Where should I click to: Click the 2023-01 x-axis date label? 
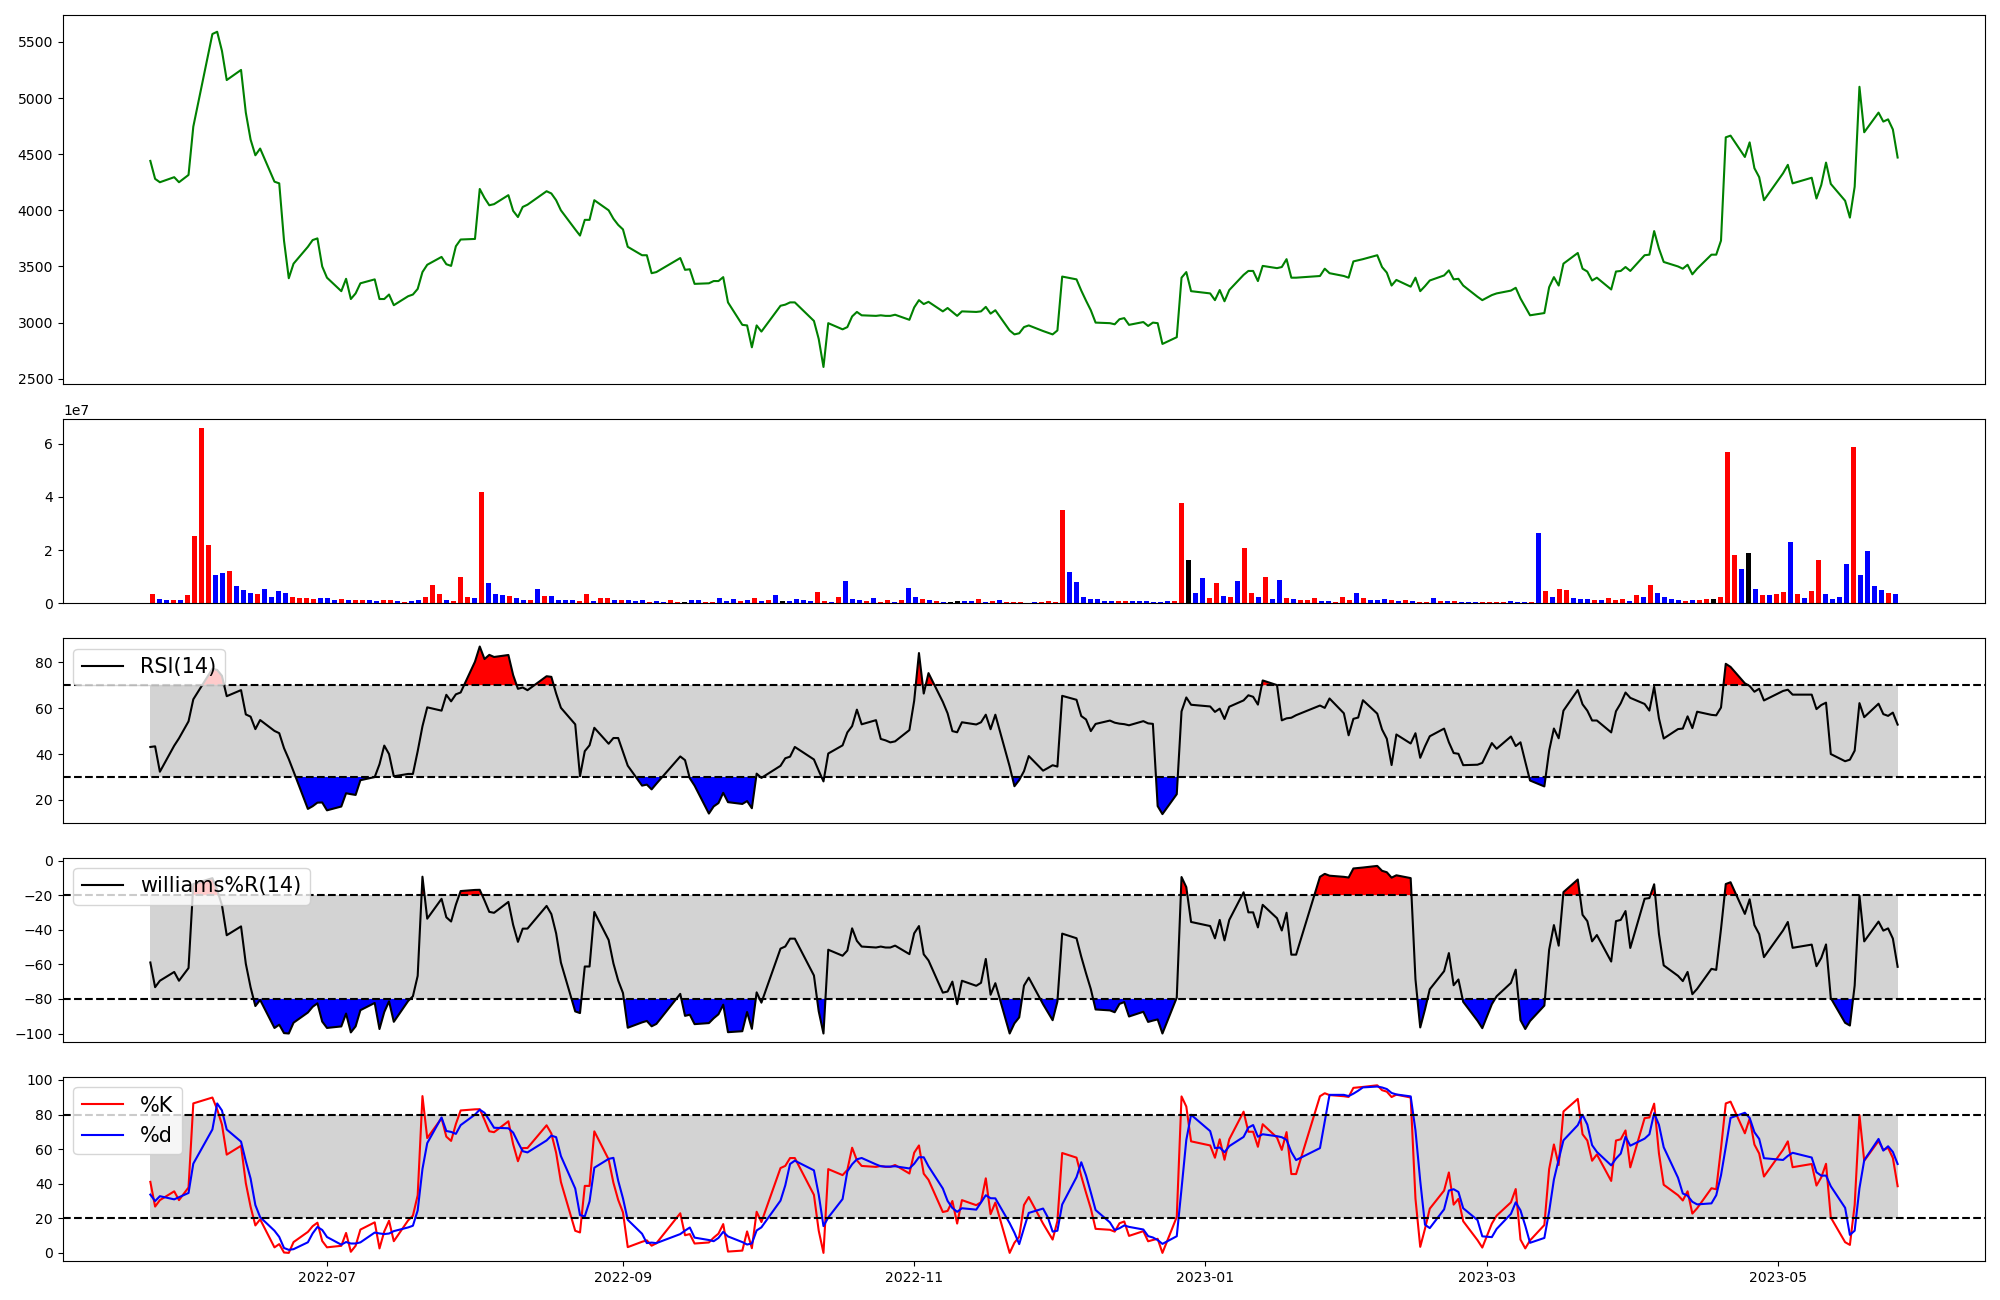(1205, 1277)
